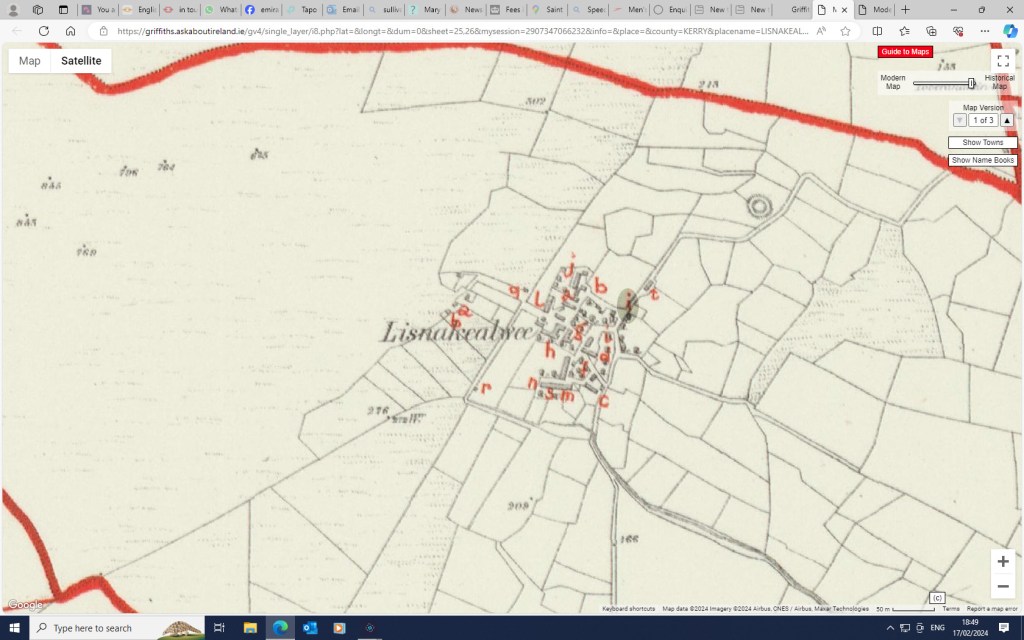The image size is (1024, 640).
Task: Click the Show Name Books button
Action: [x=982, y=160]
